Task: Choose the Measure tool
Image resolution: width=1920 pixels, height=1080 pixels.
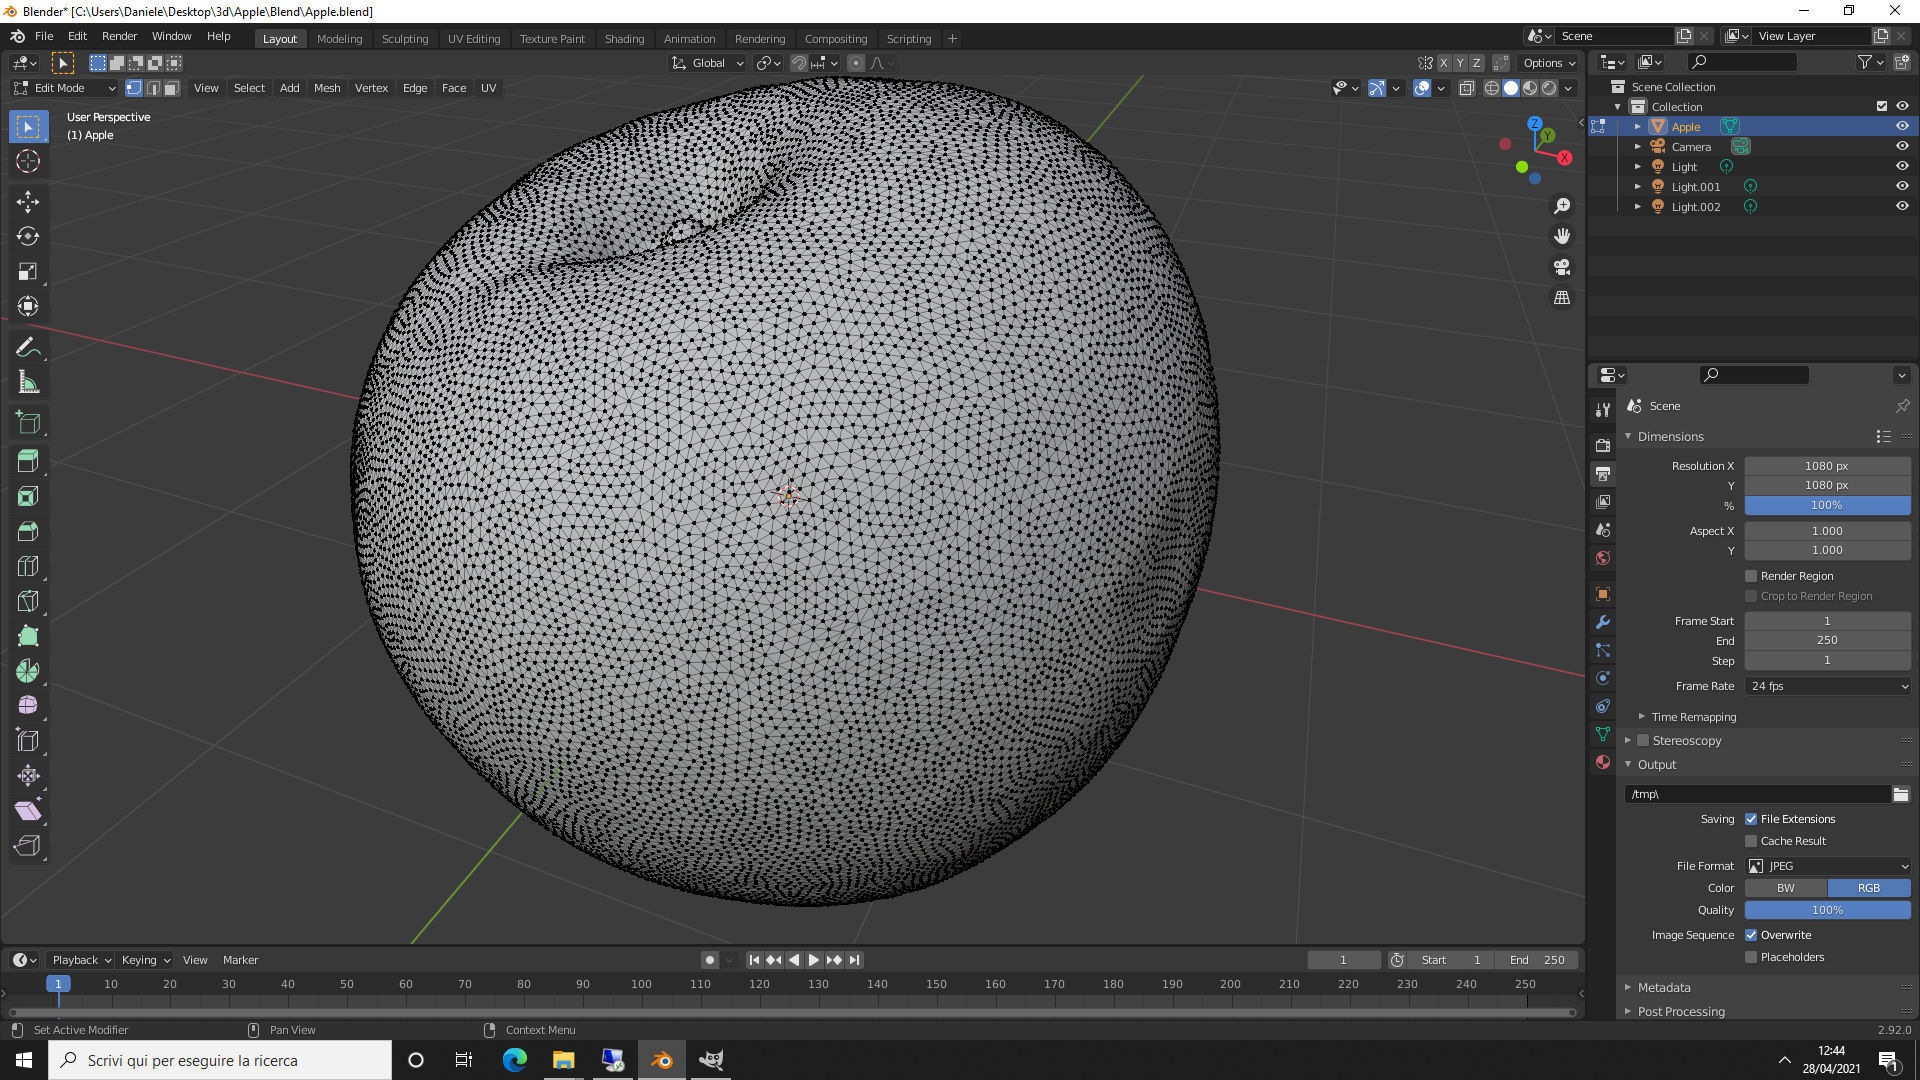Action: [x=28, y=382]
